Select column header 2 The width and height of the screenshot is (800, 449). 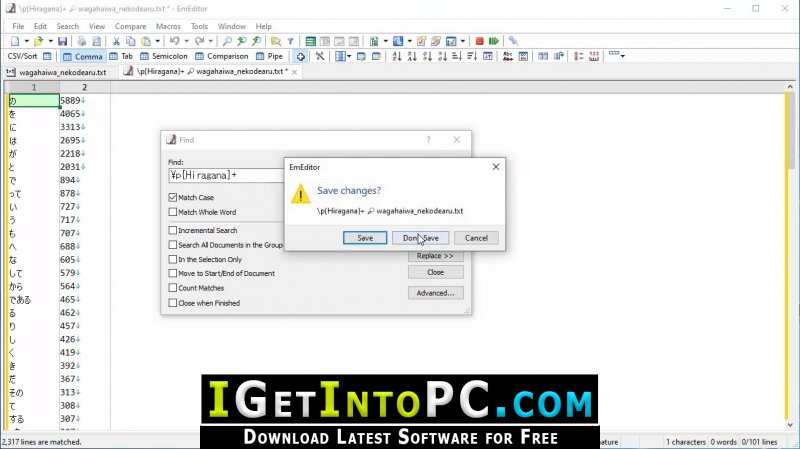point(85,87)
